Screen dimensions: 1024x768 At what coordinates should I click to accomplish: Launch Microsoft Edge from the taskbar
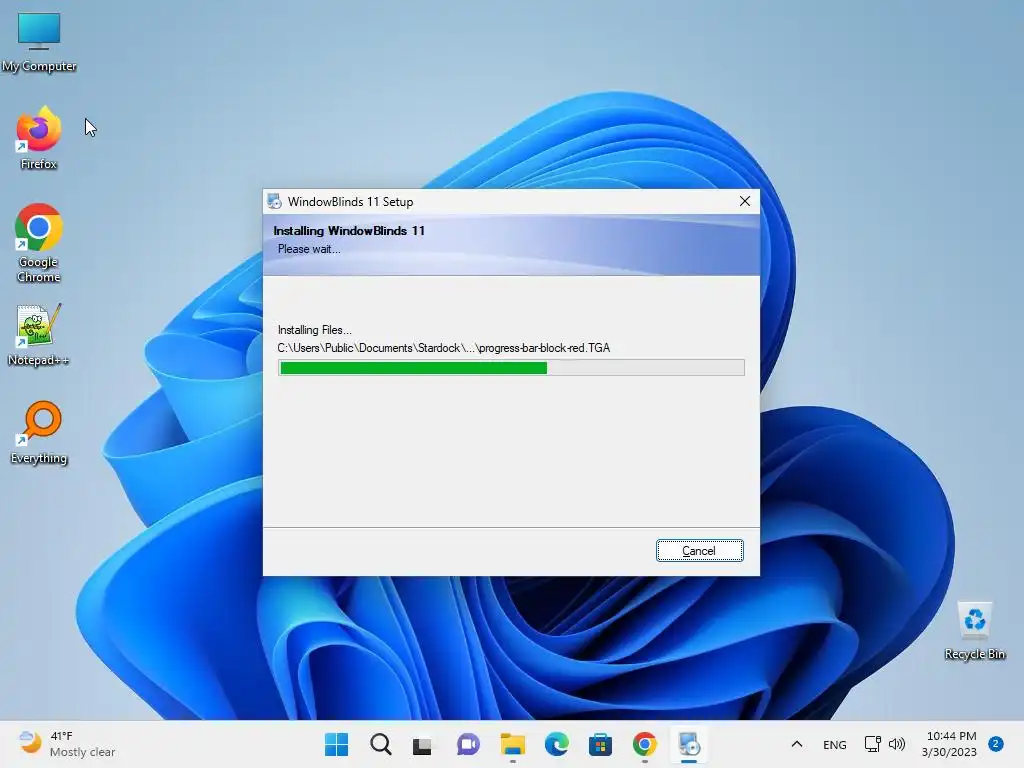tap(556, 744)
